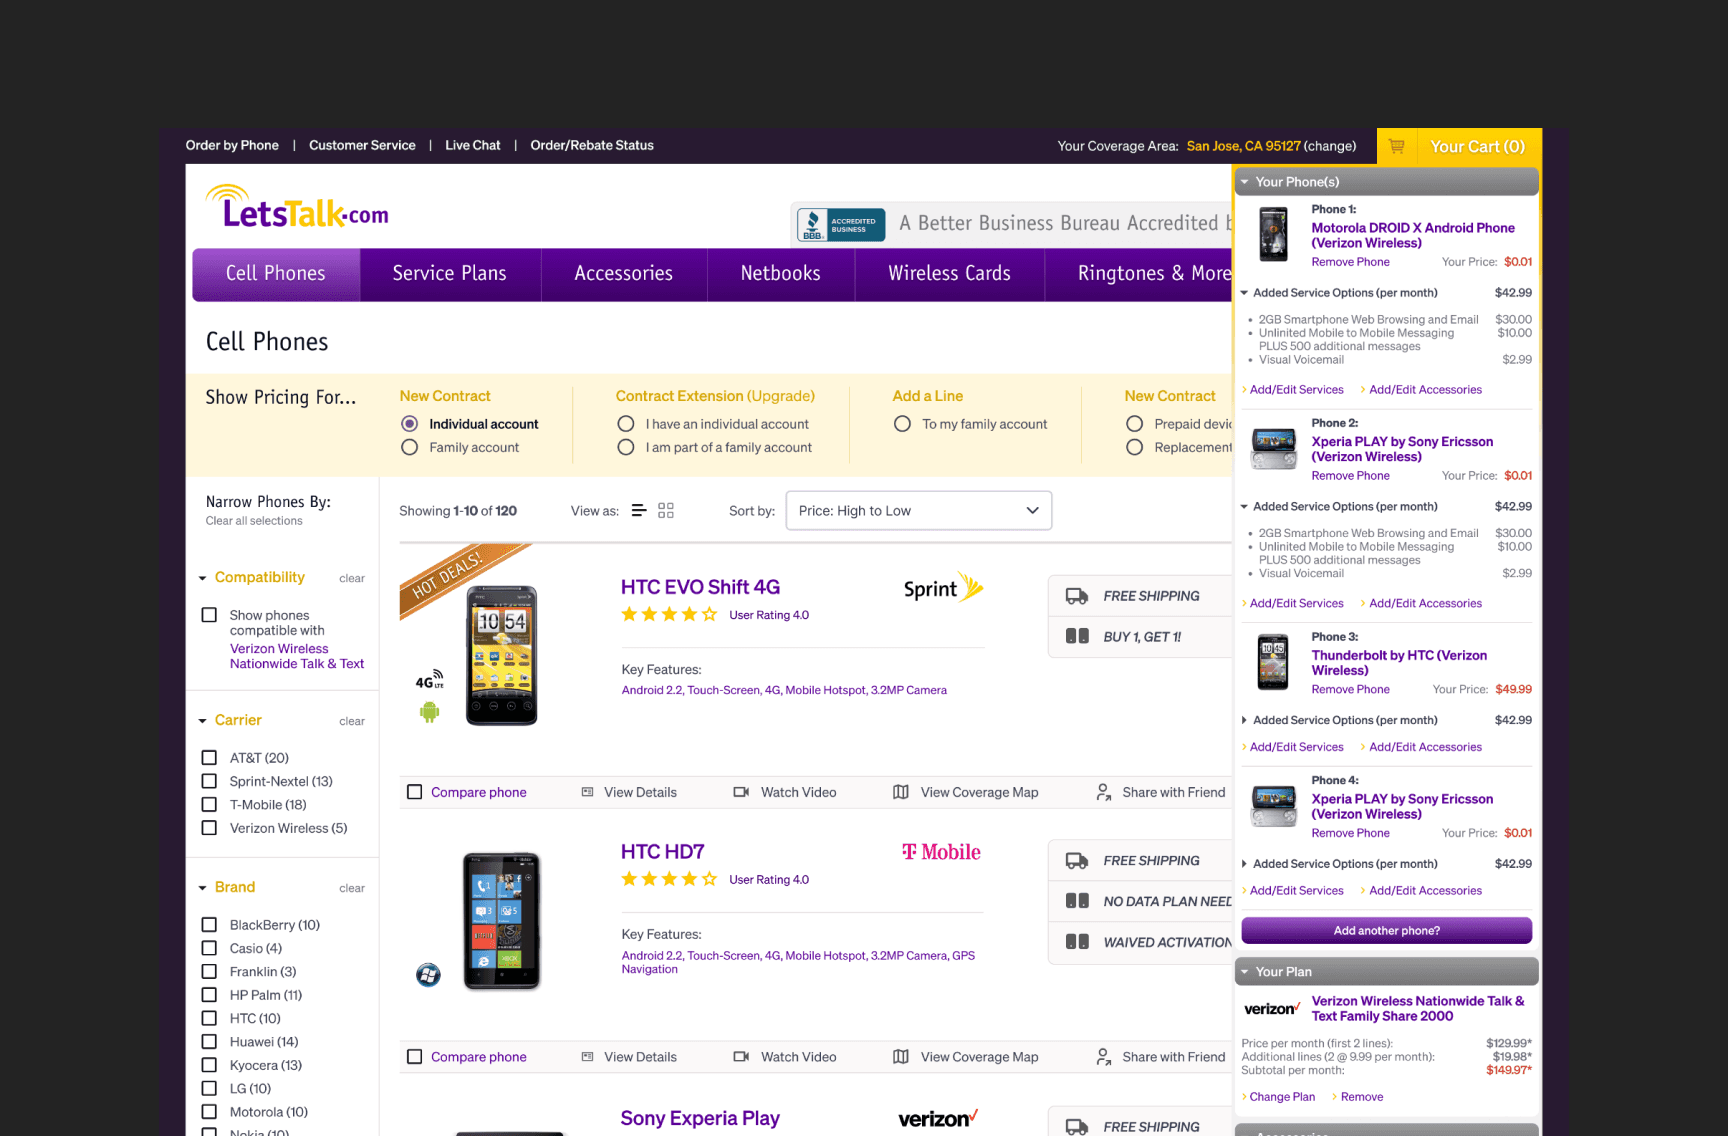Select the Family account radio button

click(409, 447)
